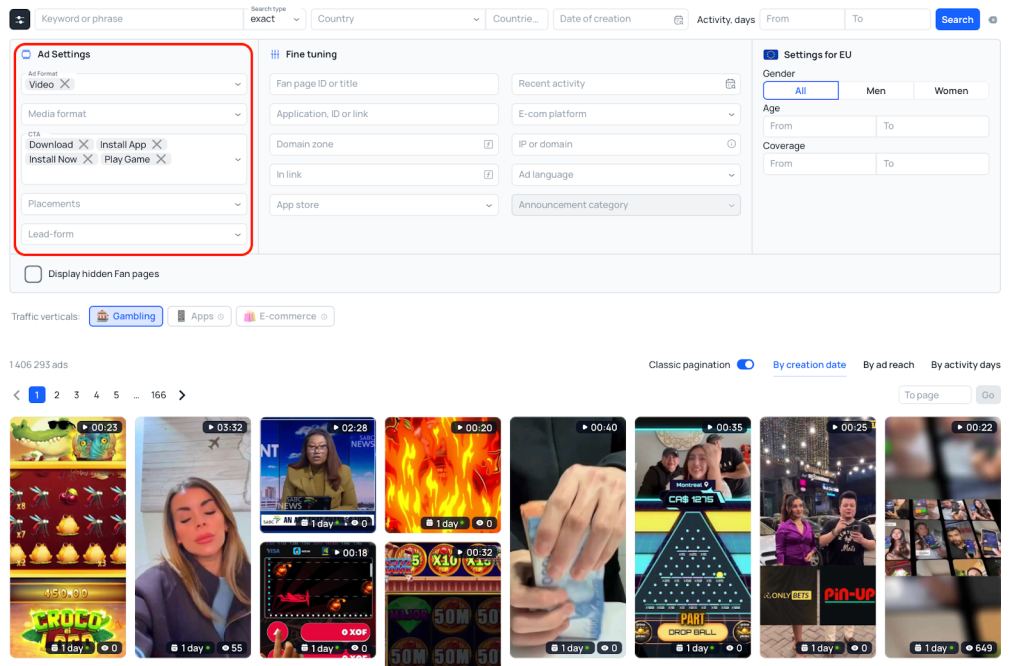
Task: Click the IP or domain info icon
Action: (730, 144)
